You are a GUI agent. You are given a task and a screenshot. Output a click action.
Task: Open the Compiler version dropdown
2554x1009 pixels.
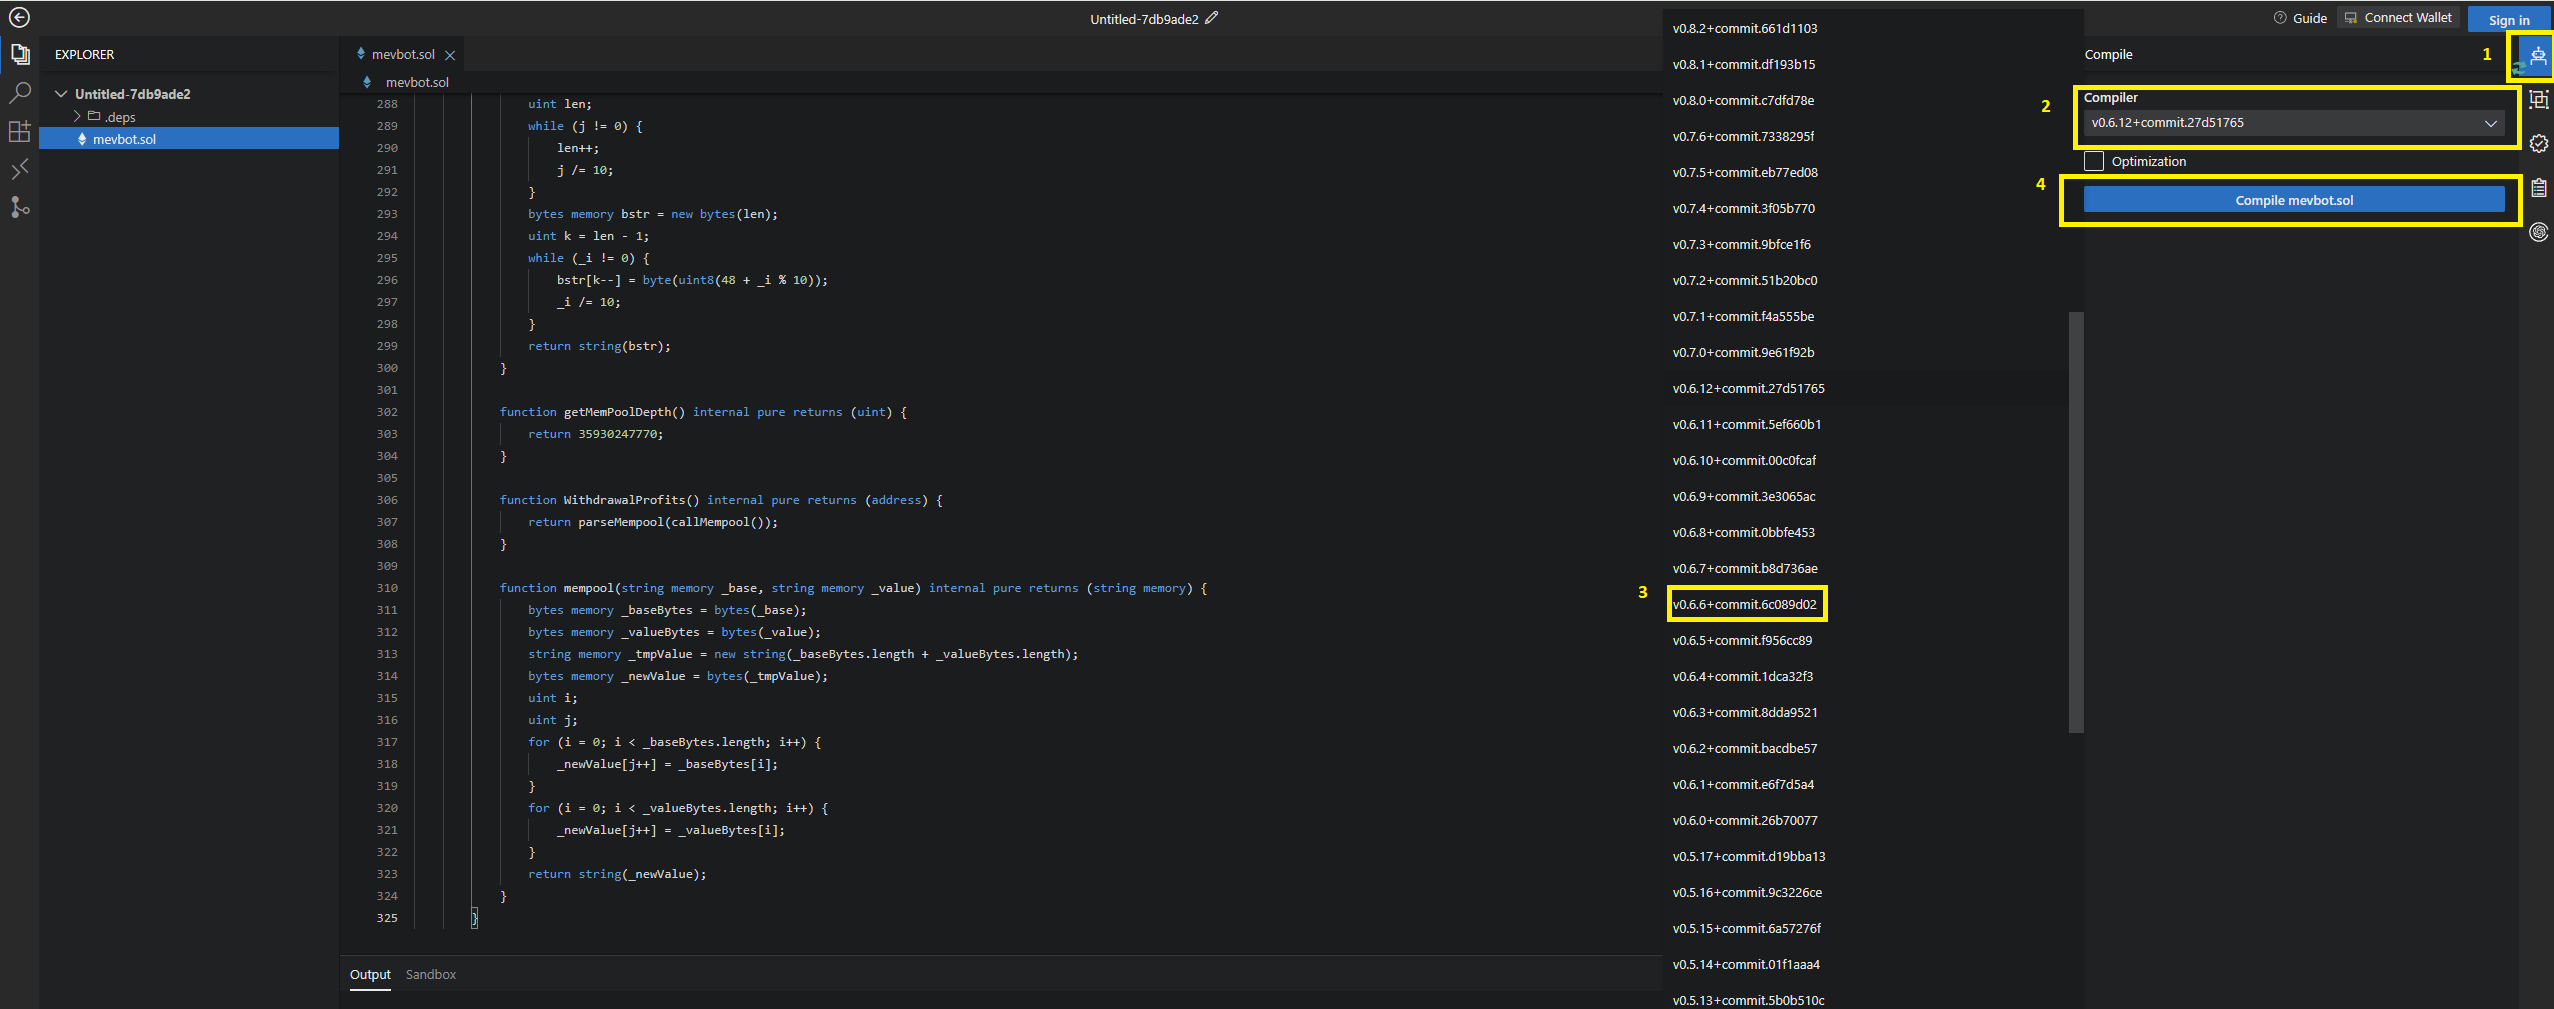2294,123
